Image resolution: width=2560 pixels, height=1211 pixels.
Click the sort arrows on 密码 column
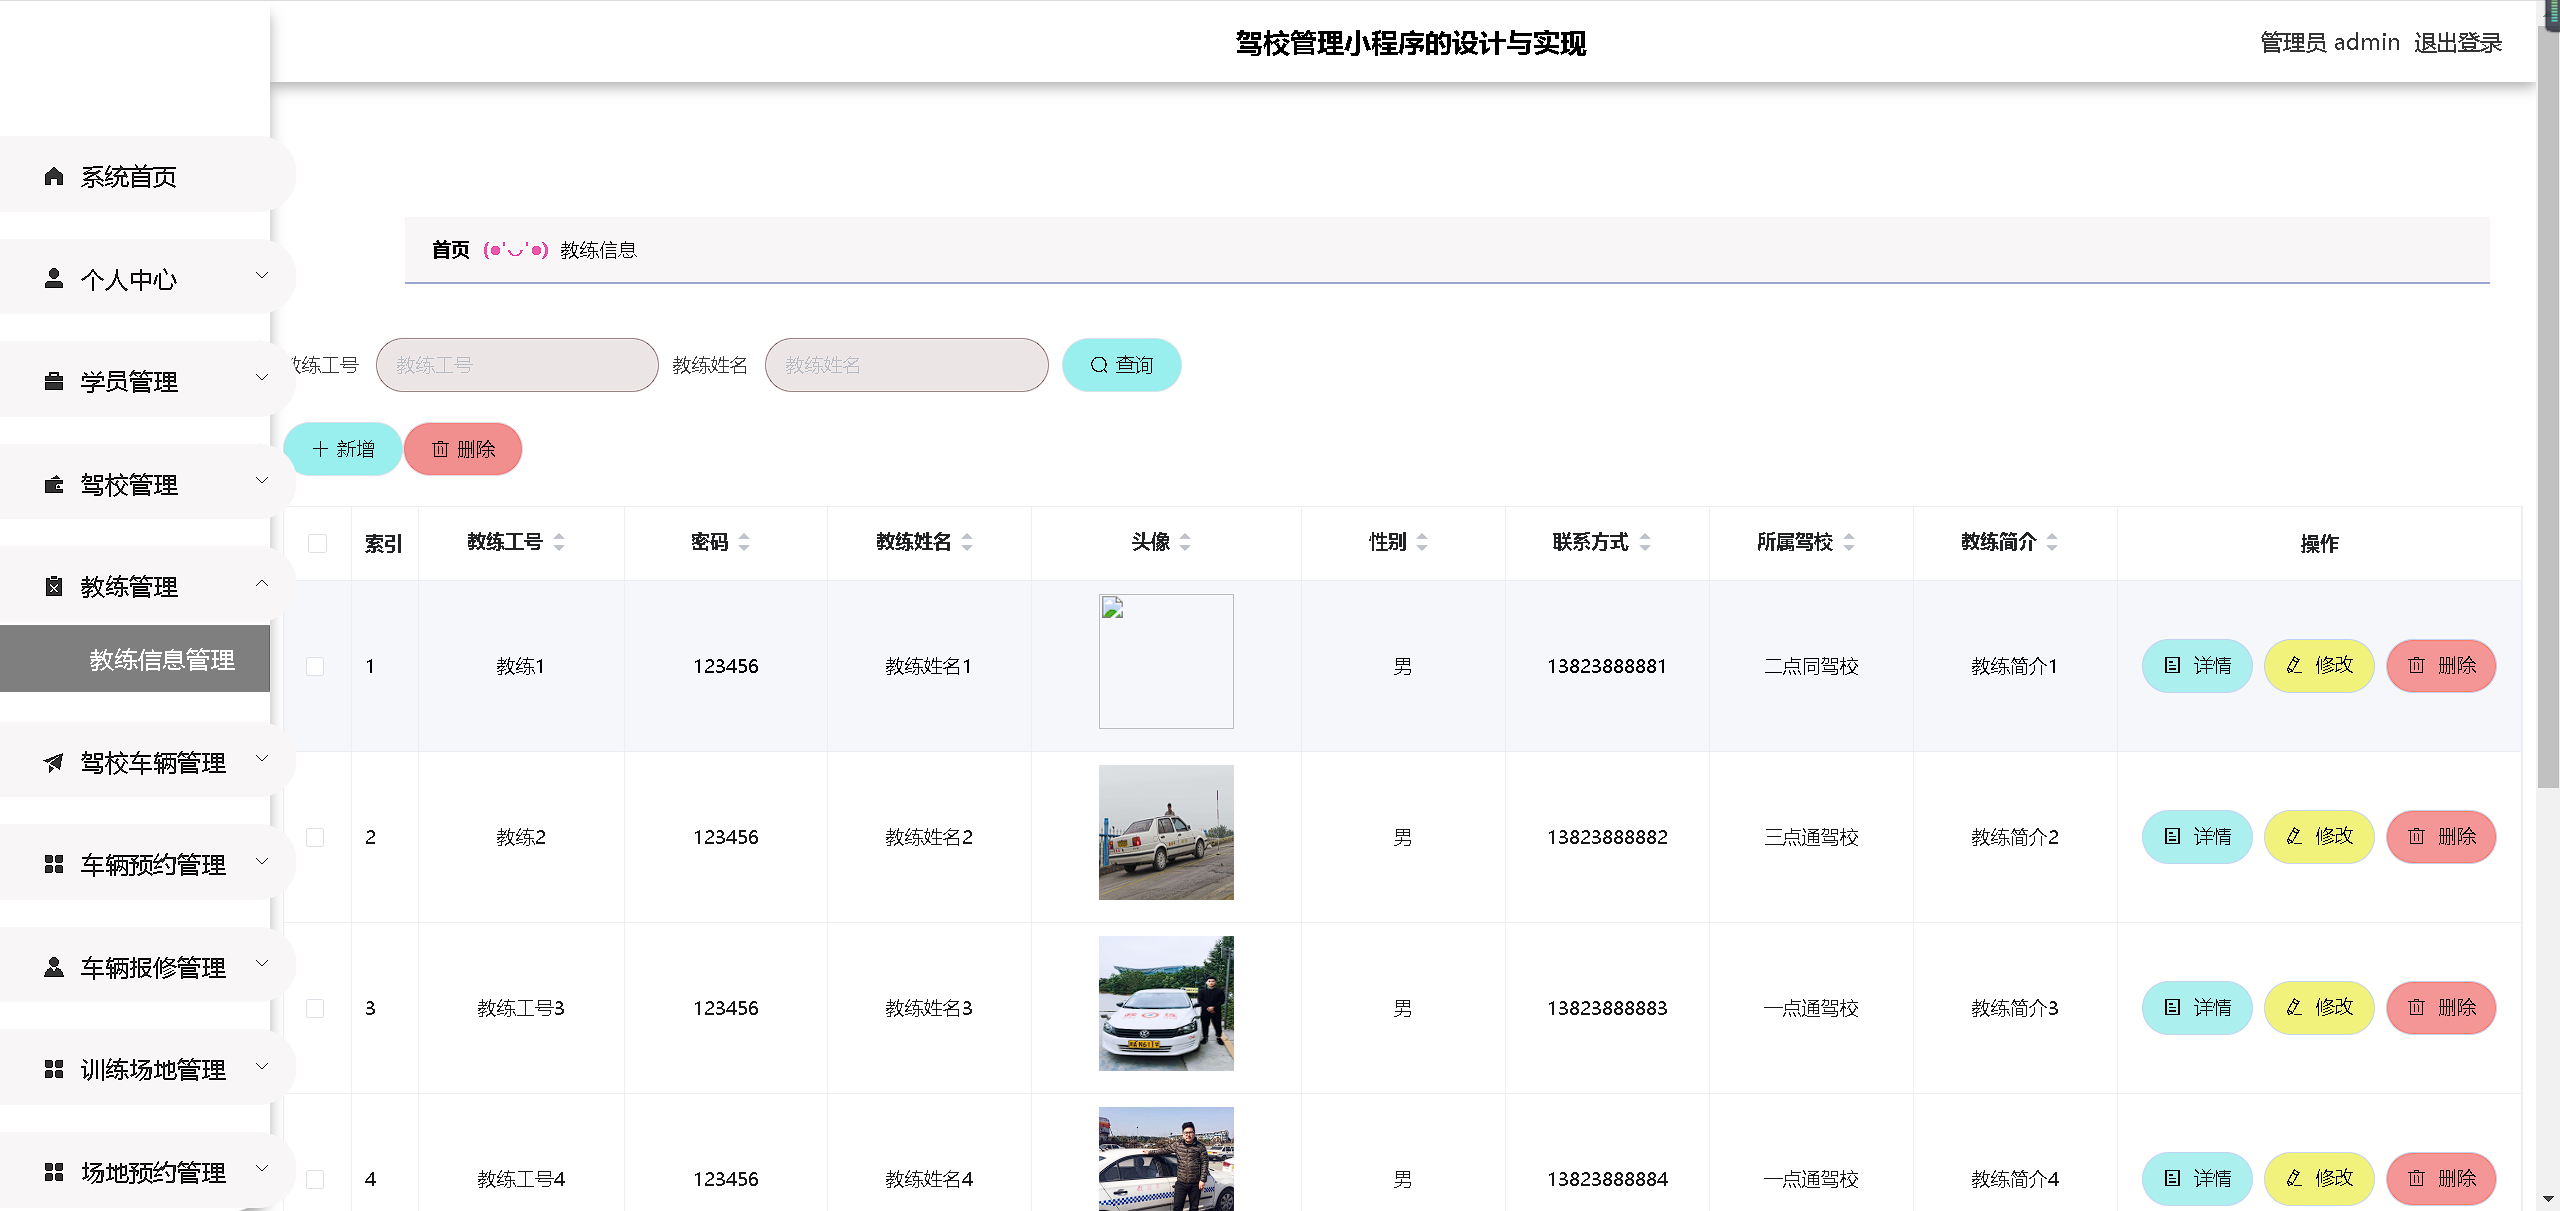point(744,542)
